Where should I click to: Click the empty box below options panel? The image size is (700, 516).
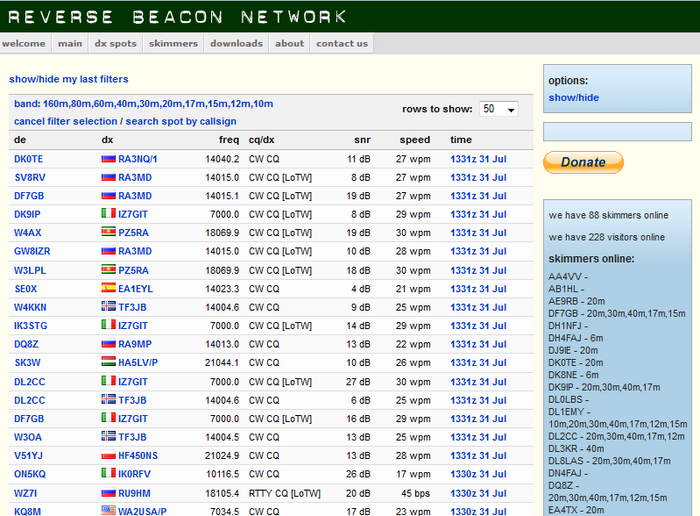pyautogui.click(x=617, y=132)
